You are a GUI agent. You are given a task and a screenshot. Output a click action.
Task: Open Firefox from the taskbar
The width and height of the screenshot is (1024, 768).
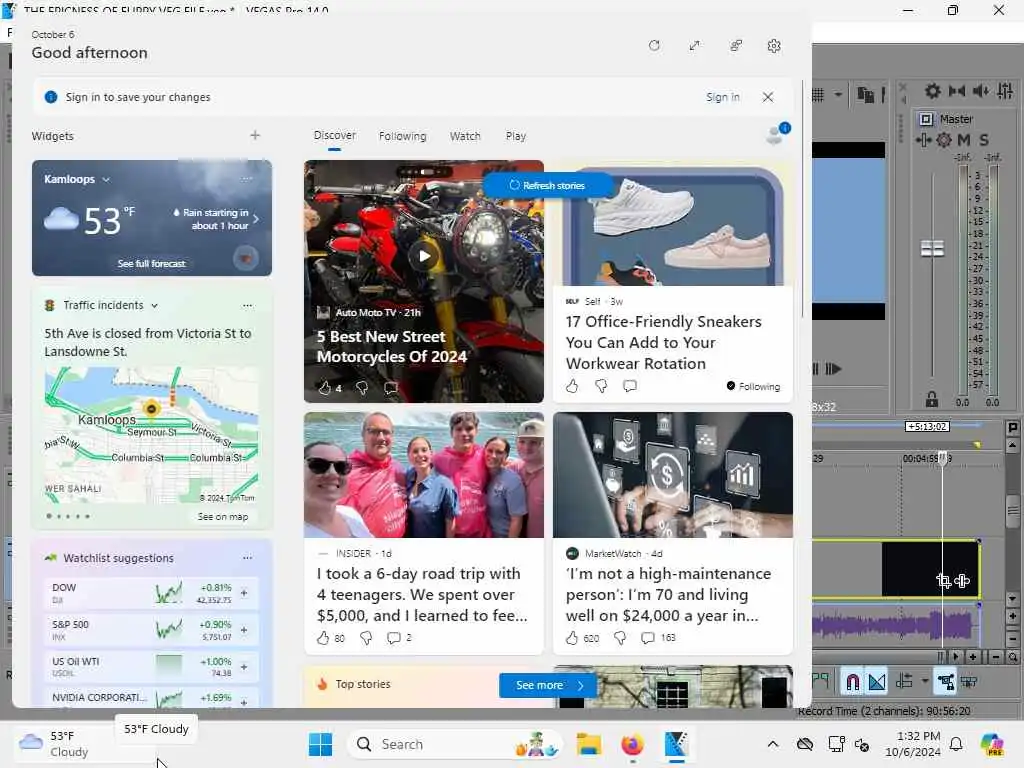point(632,744)
